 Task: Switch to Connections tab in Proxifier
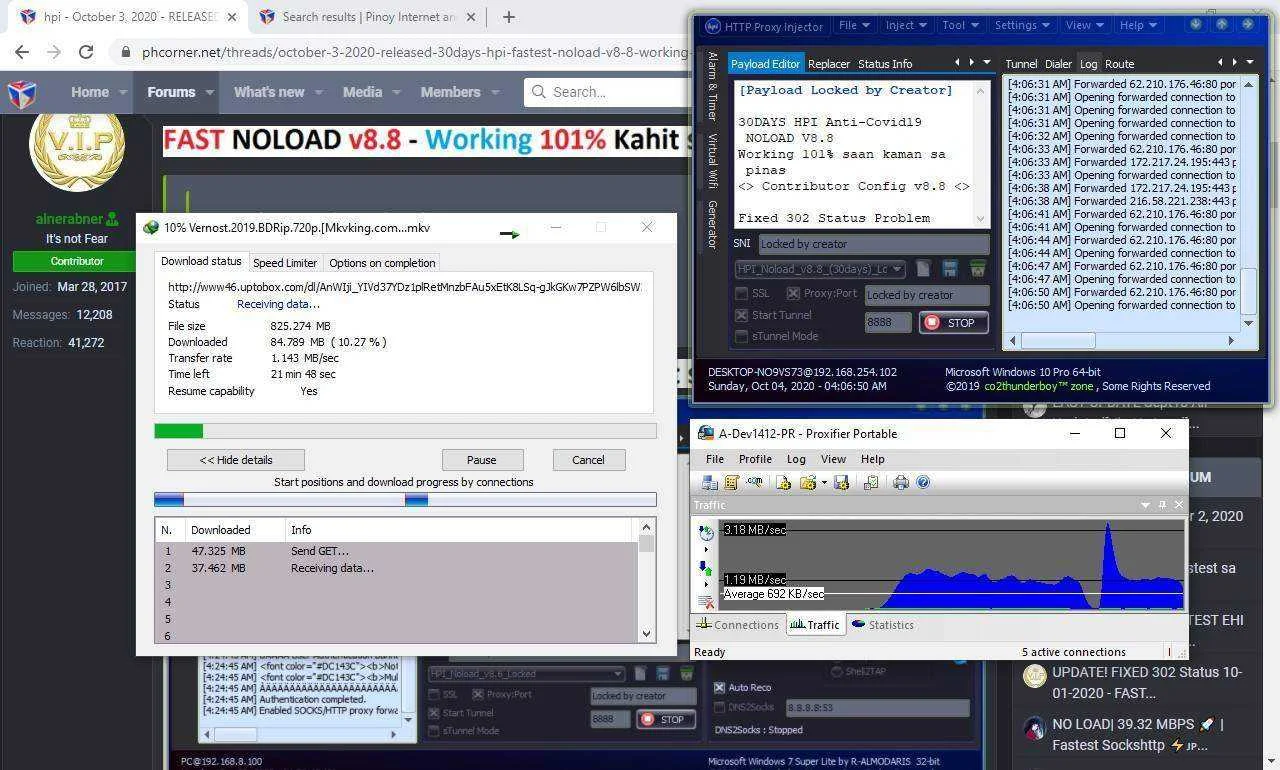[x=738, y=625]
